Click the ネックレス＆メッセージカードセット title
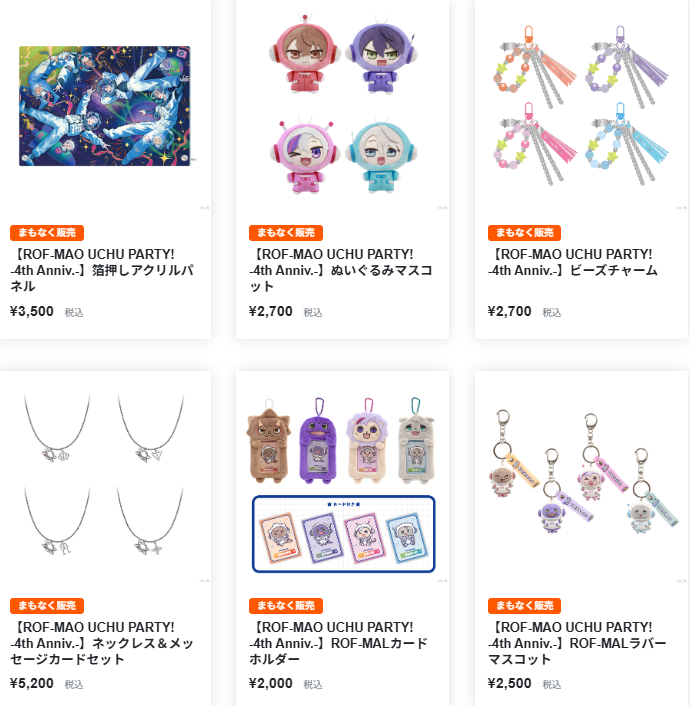This screenshot has height=706, width=690. (x=102, y=643)
